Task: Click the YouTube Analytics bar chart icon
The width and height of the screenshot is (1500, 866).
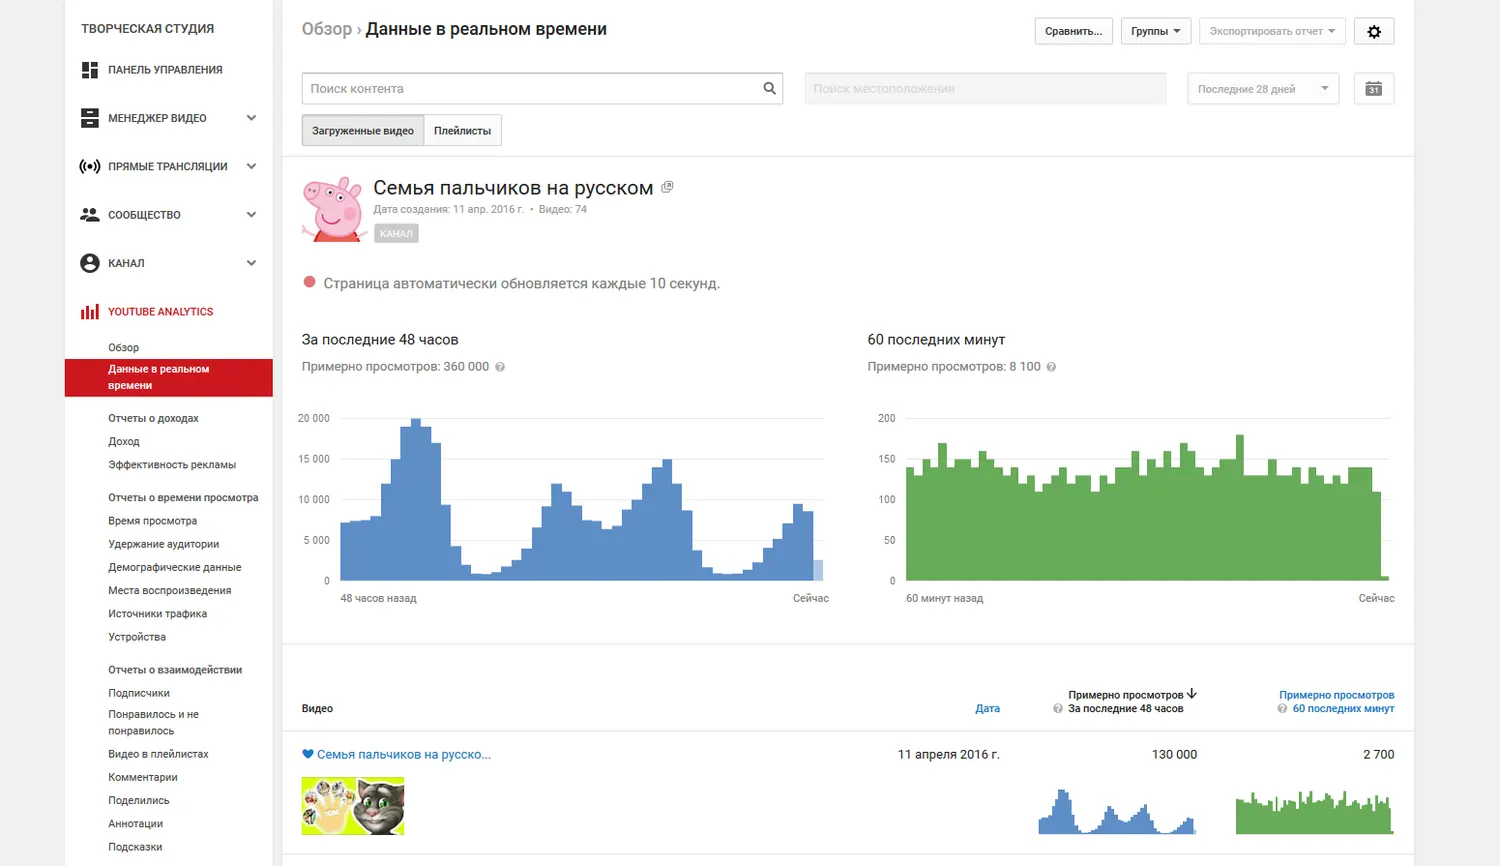Action: [x=90, y=312]
